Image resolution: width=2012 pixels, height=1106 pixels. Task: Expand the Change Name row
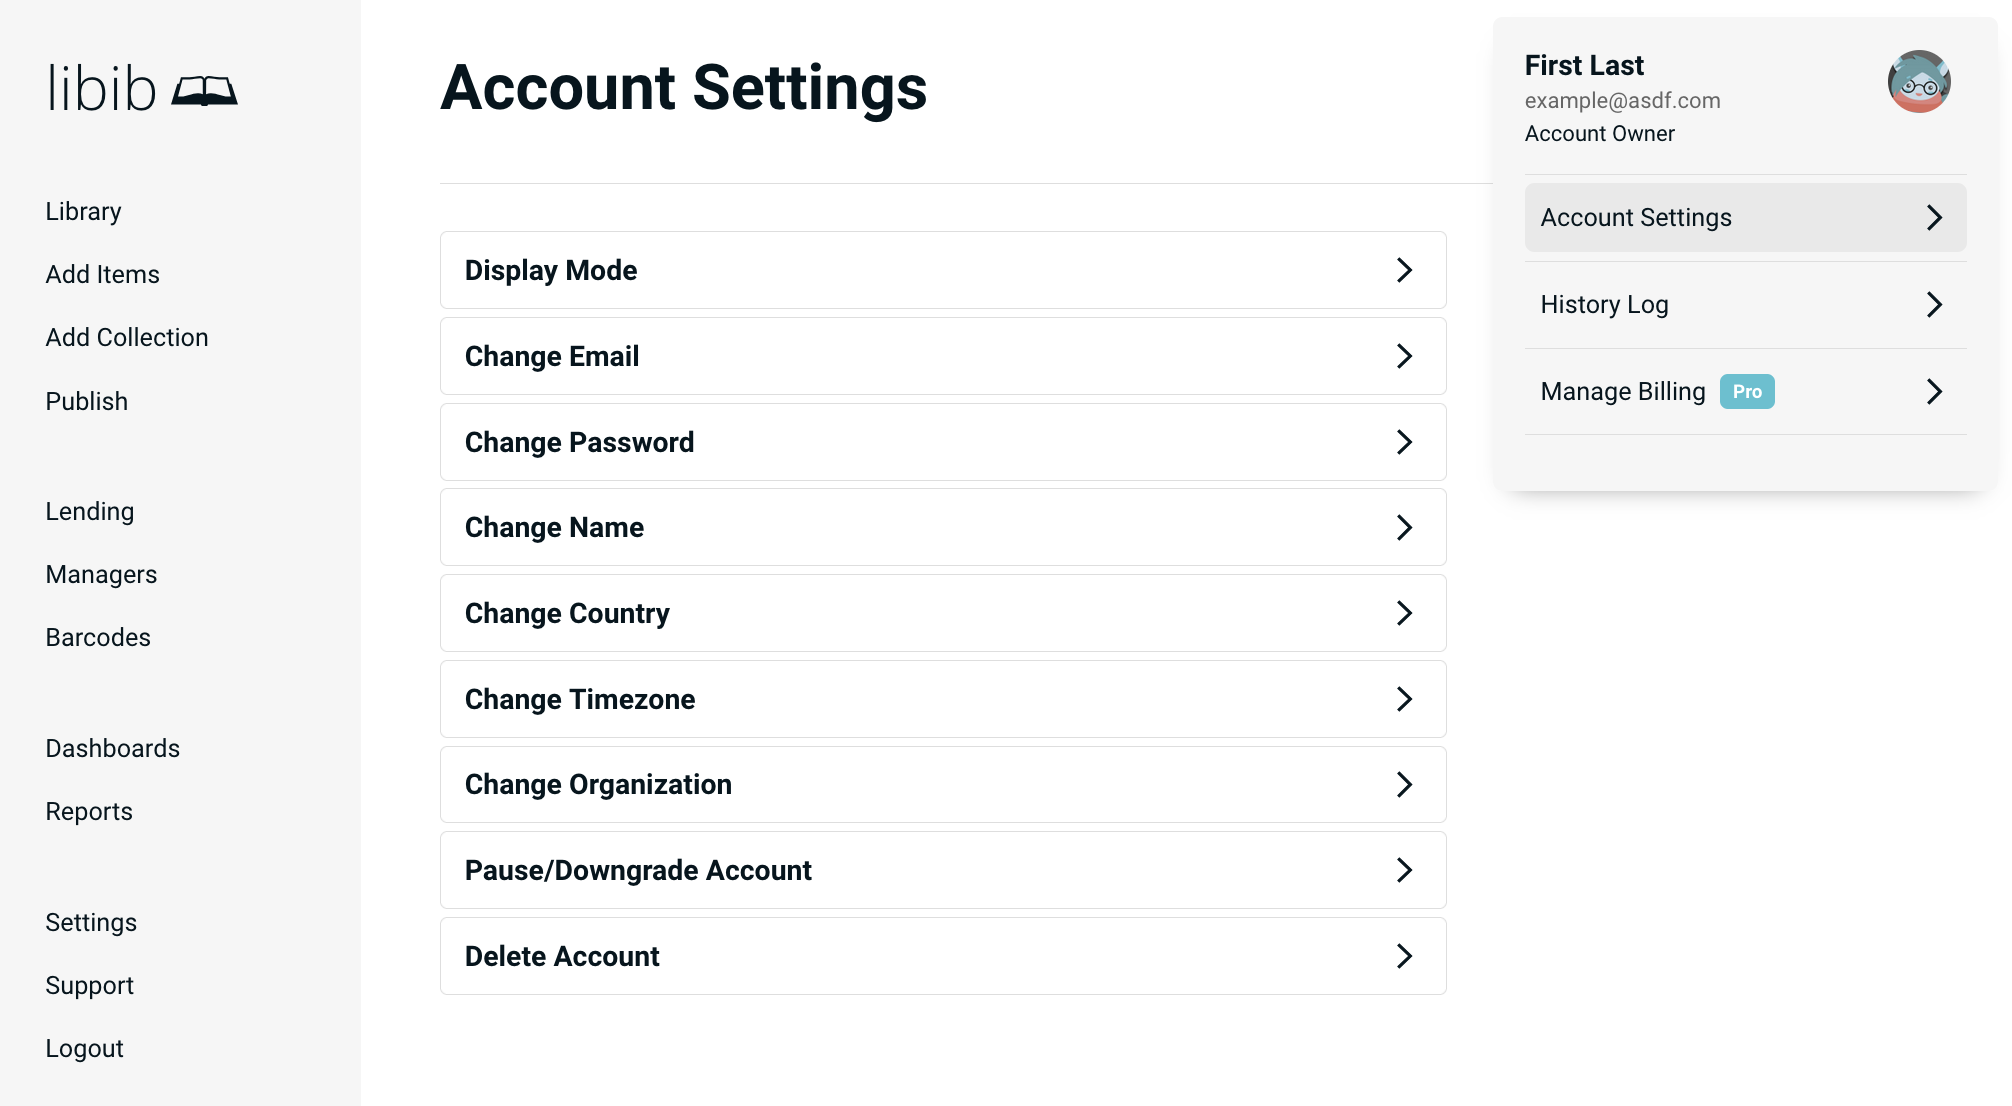coord(942,527)
